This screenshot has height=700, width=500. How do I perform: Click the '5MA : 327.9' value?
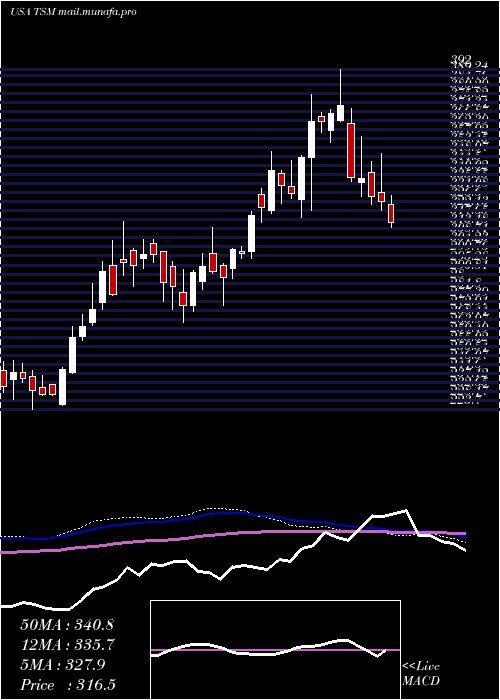click(63, 665)
